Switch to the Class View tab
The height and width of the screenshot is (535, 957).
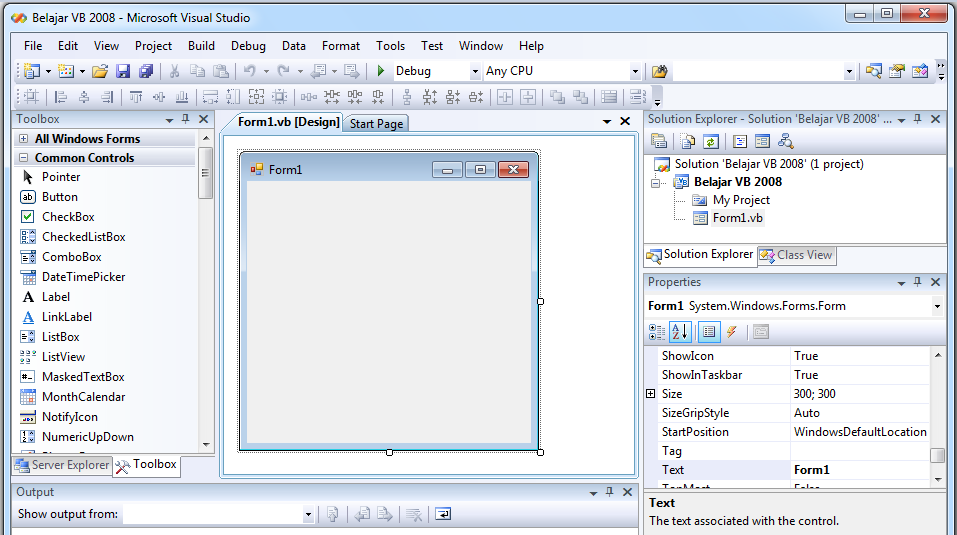pyautogui.click(x=796, y=255)
